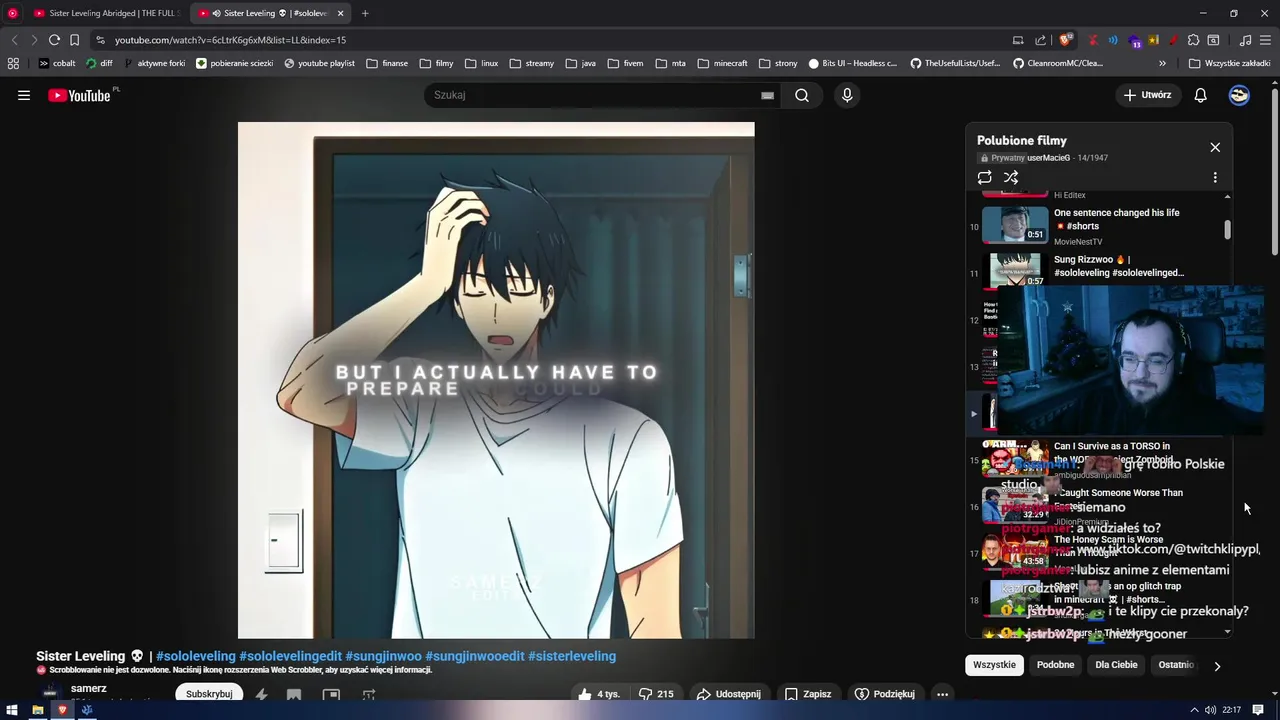Open the tab search sidebar icon
The image size is (1280, 720).
coord(1213,40)
